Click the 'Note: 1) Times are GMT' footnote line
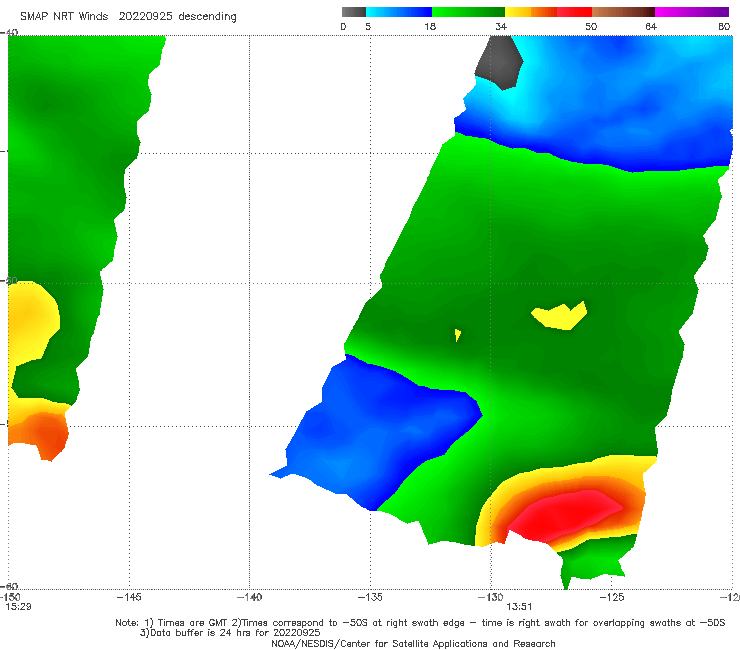This screenshot has width=740, height=650. click(420, 623)
